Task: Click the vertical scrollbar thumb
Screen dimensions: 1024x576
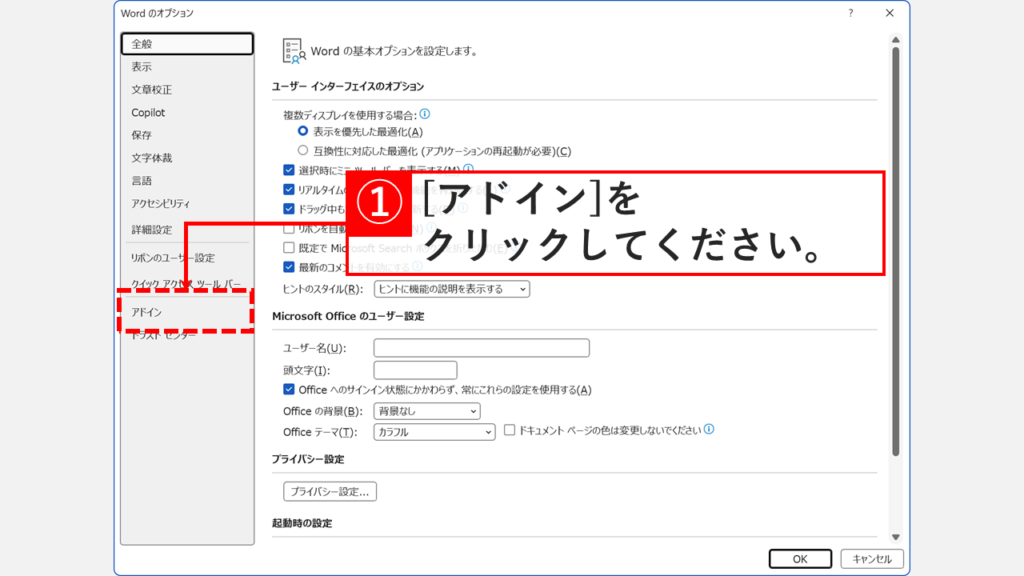Action: [895, 251]
